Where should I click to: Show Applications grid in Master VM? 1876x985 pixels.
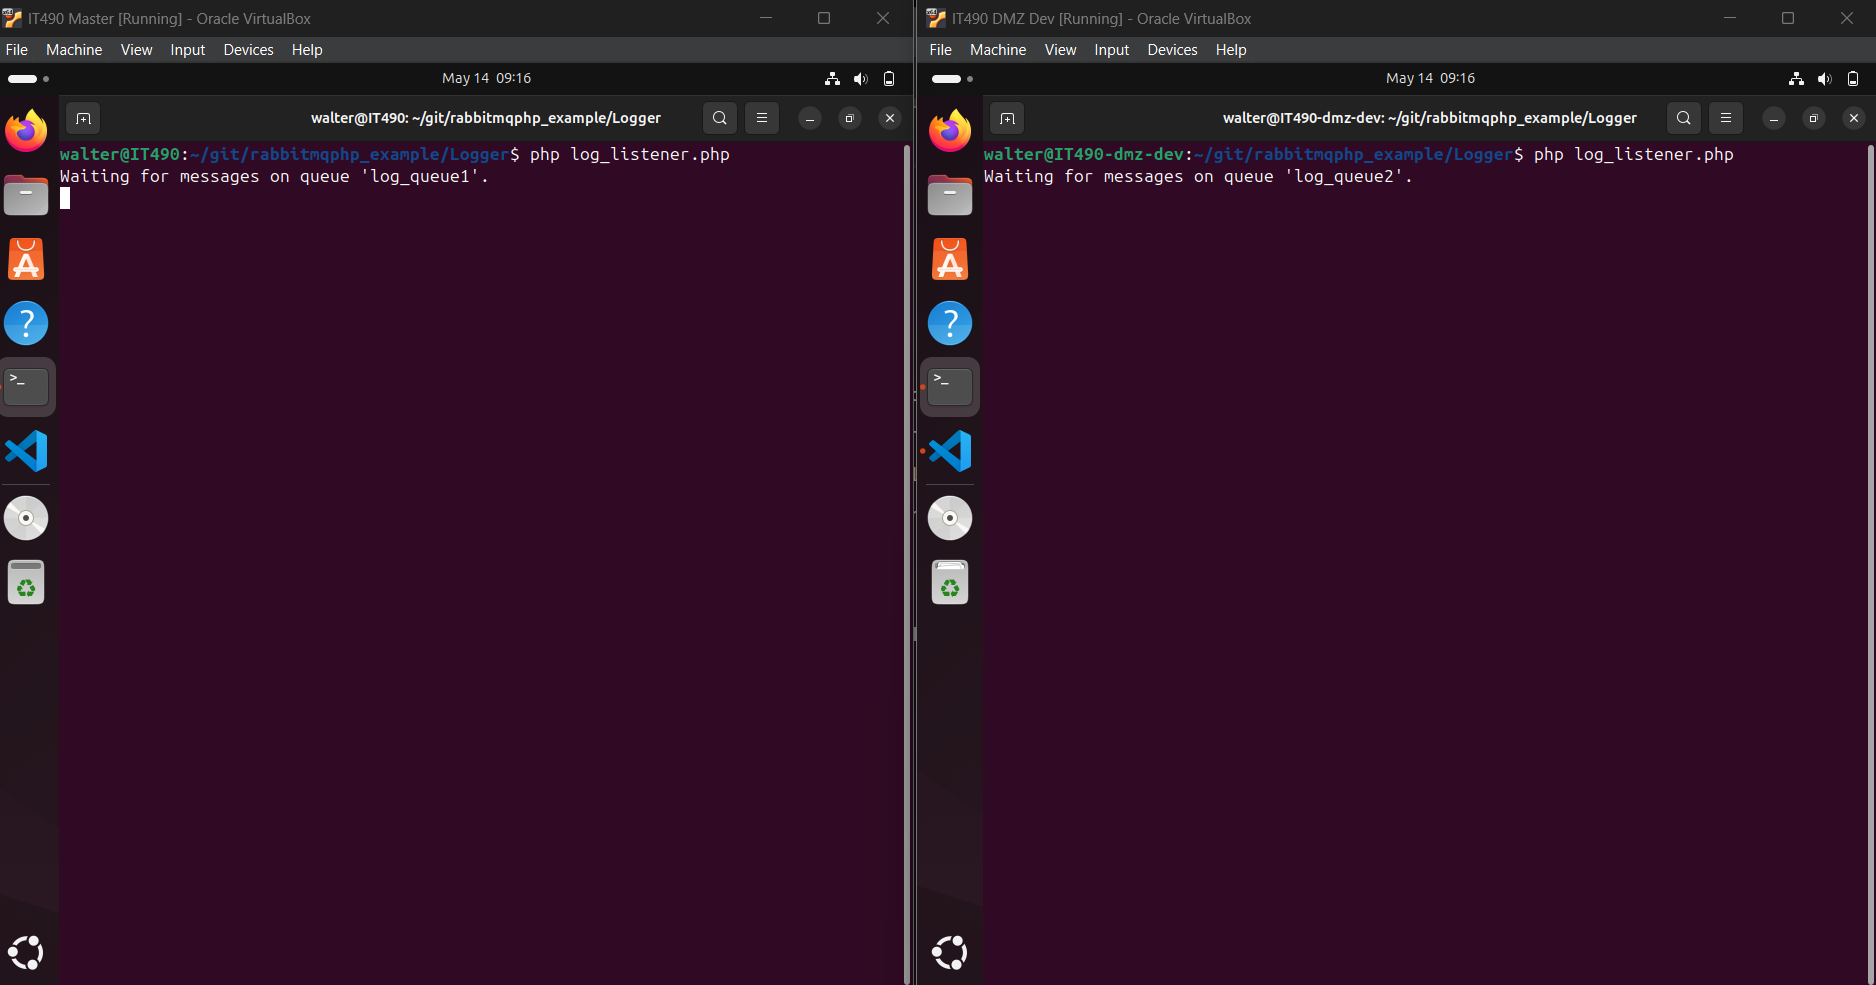pos(26,952)
